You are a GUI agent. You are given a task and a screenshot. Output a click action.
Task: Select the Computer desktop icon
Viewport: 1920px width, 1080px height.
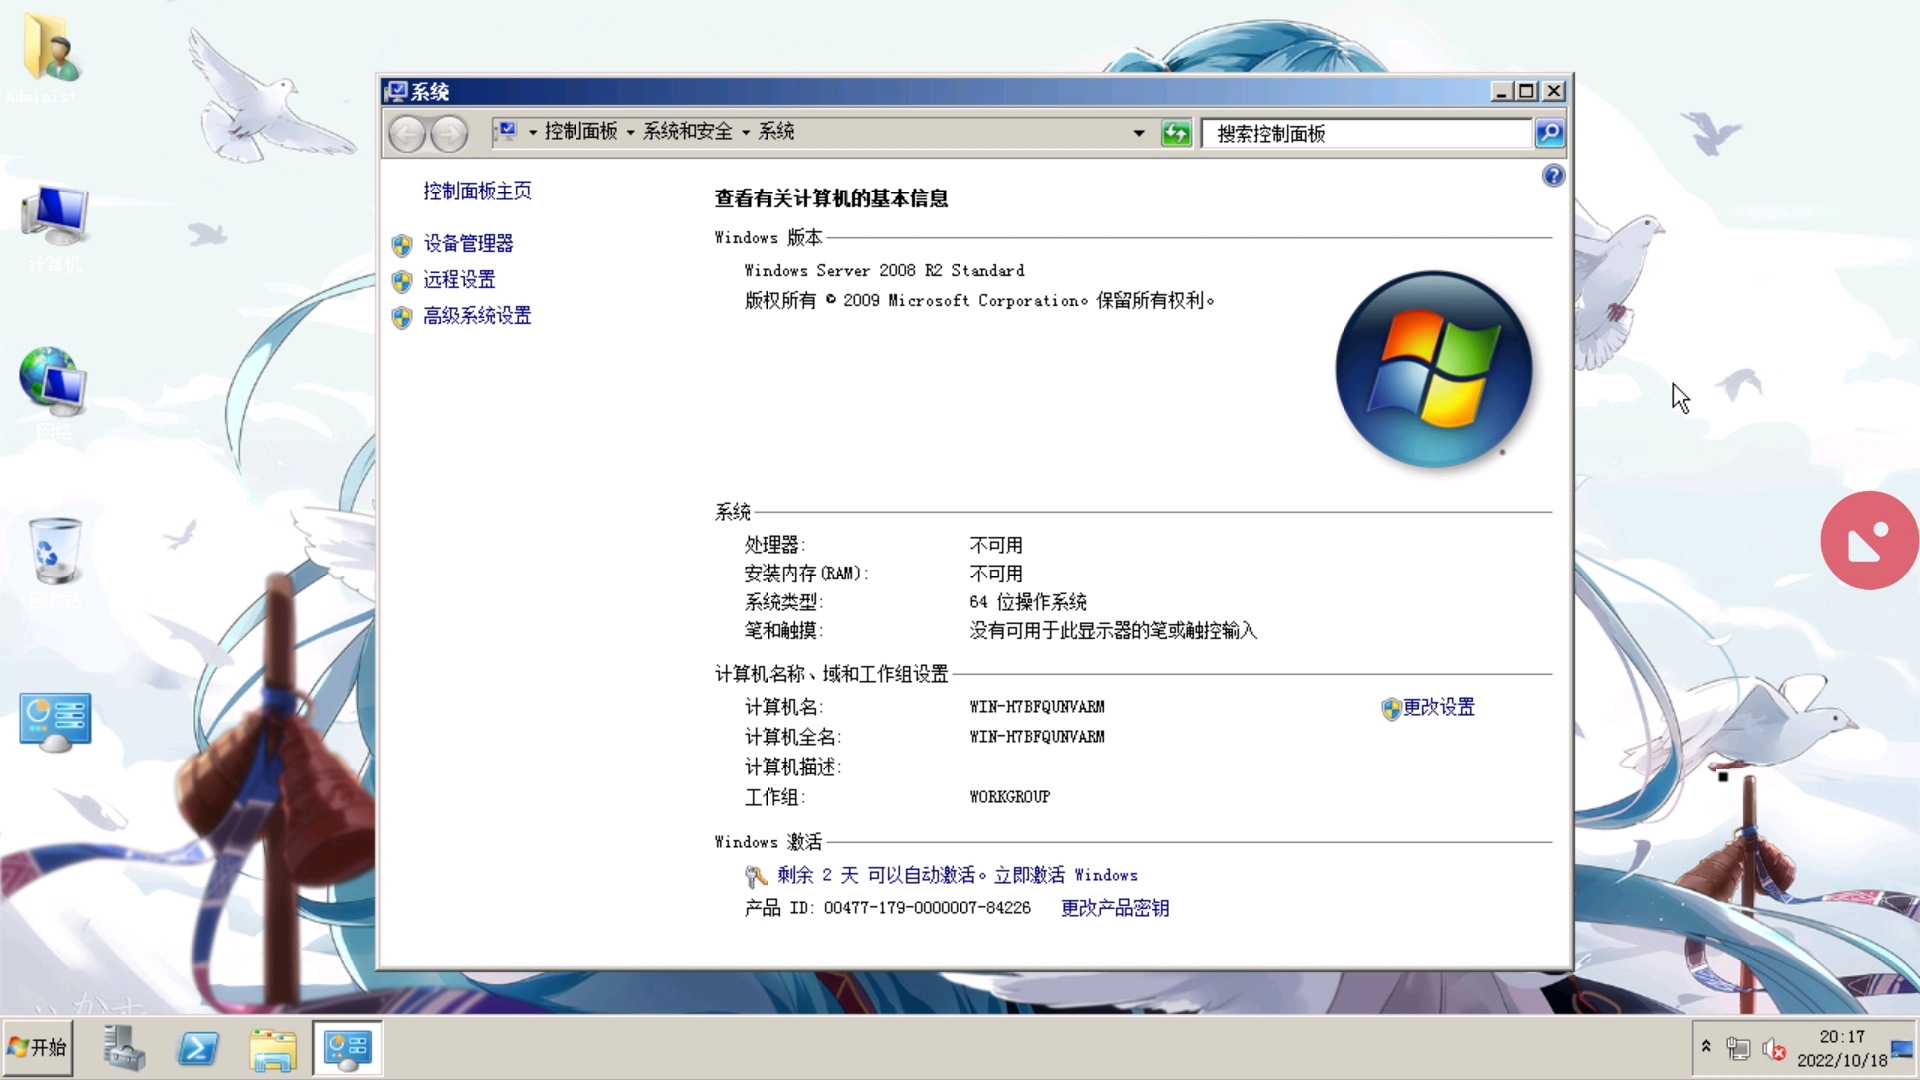[x=55, y=228]
